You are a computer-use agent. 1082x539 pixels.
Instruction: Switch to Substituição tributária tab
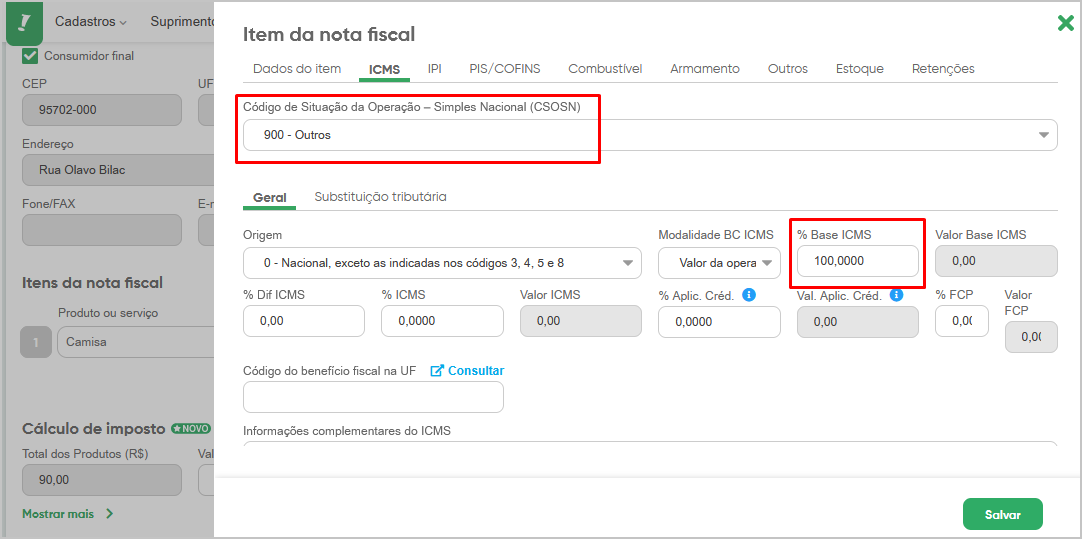[380, 197]
